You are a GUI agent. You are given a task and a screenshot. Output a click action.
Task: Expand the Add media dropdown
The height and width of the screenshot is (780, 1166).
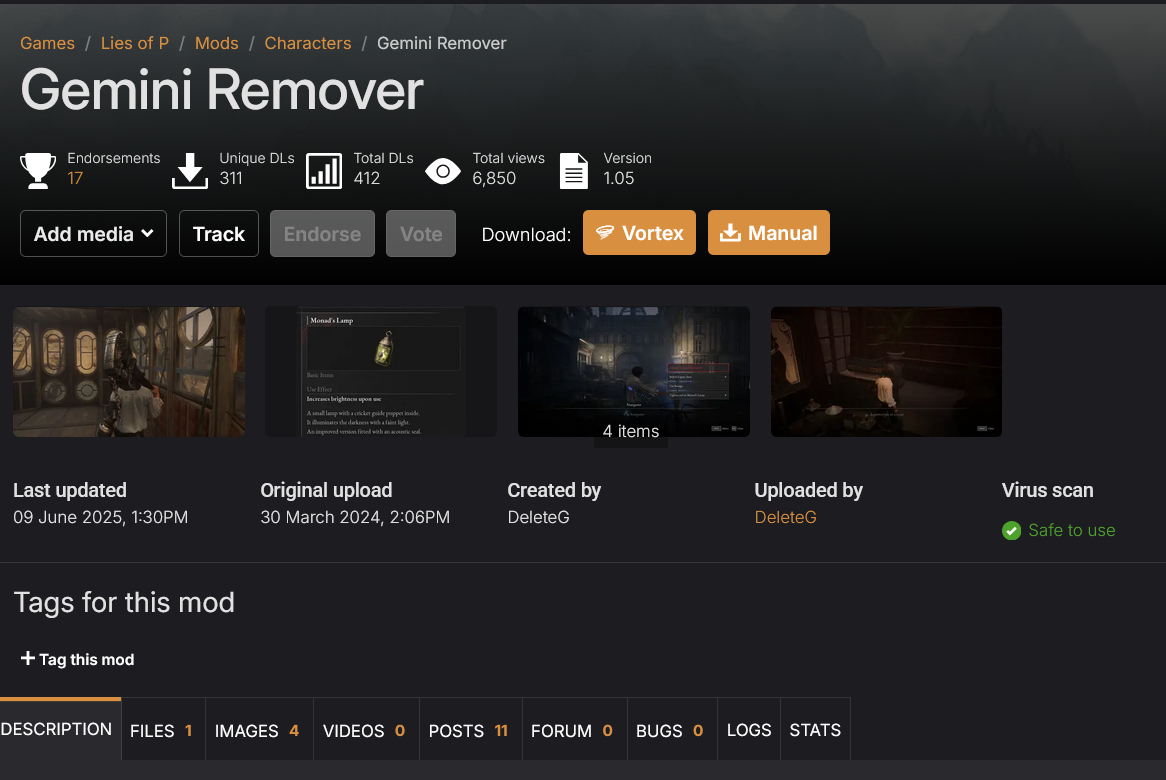(x=94, y=233)
